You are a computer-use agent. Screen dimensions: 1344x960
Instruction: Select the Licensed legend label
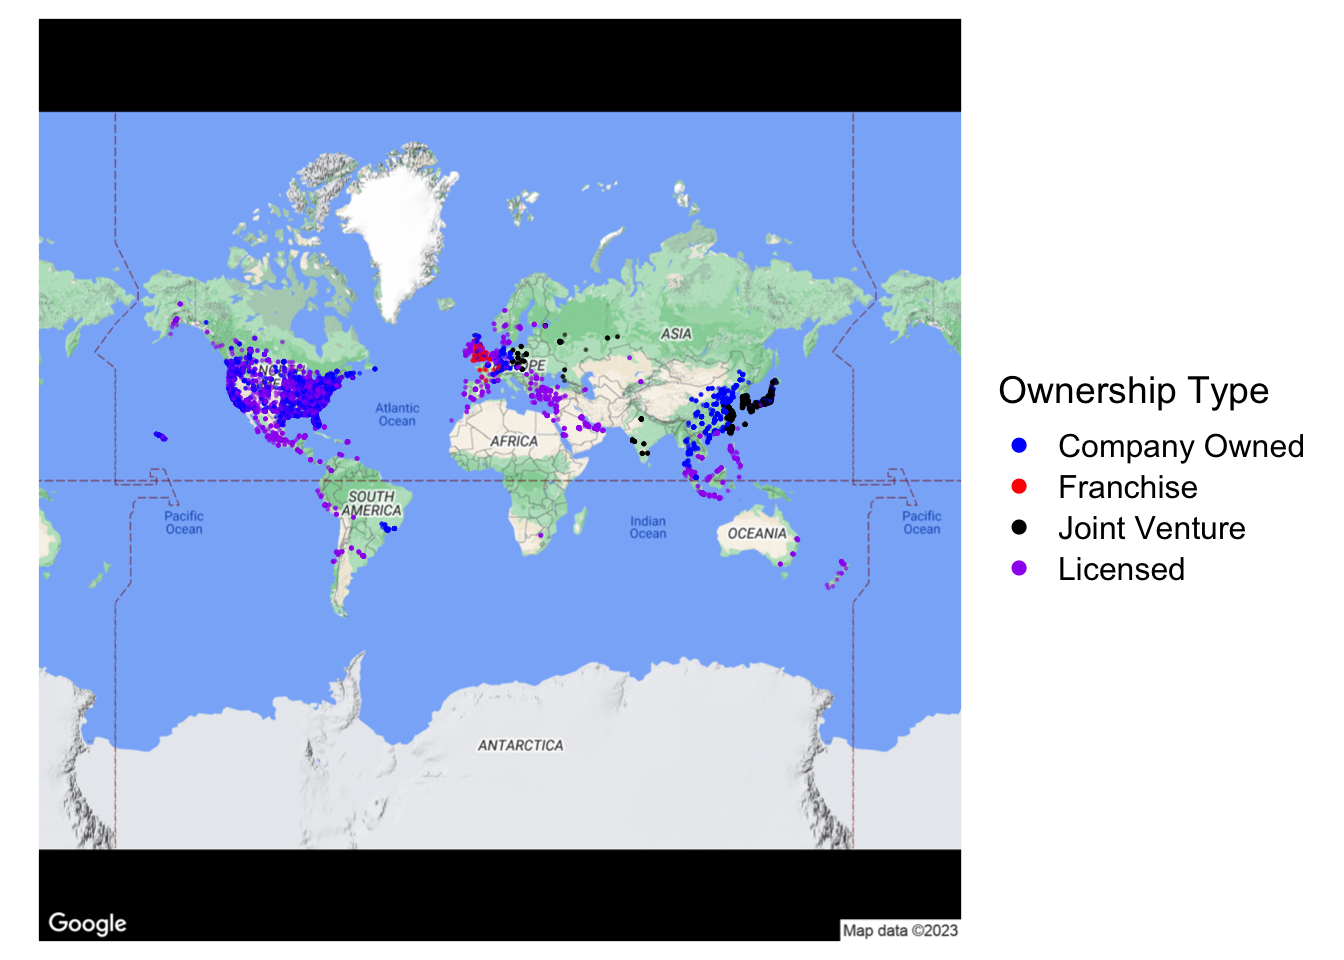(1121, 569)
